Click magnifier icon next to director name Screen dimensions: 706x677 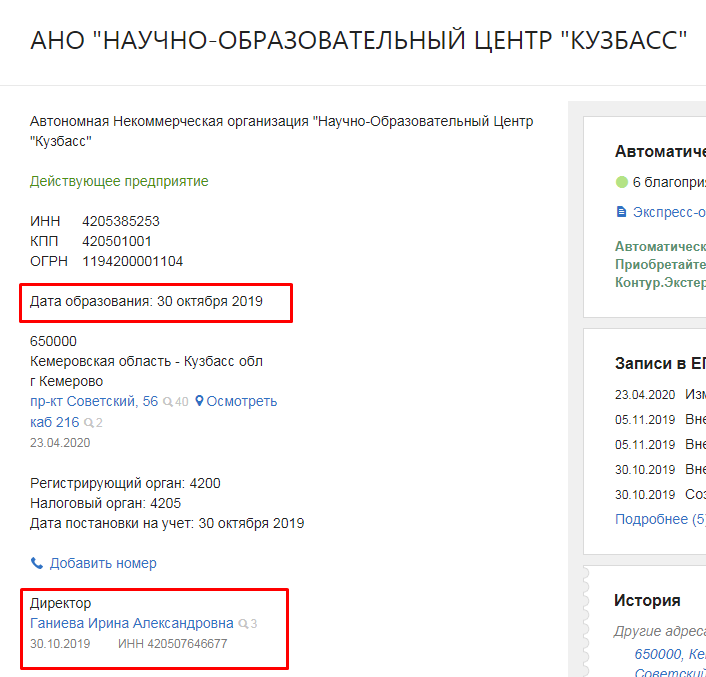tap(243, 624)
